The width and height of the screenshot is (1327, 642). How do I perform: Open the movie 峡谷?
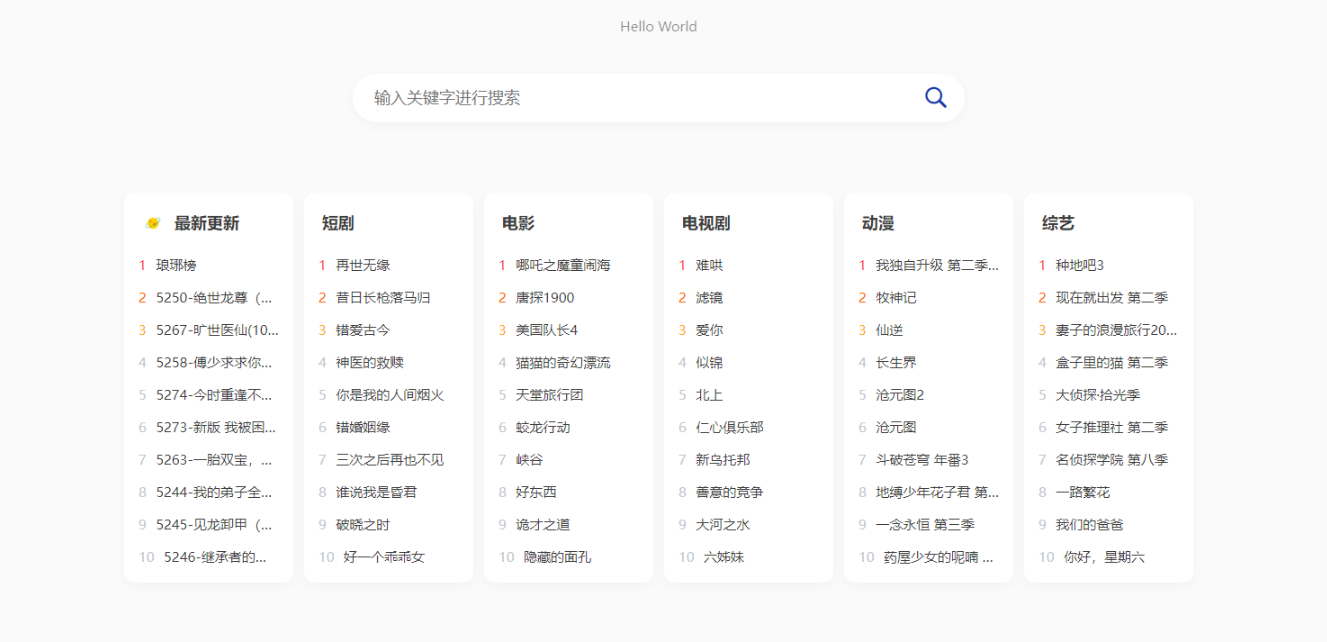530,460
